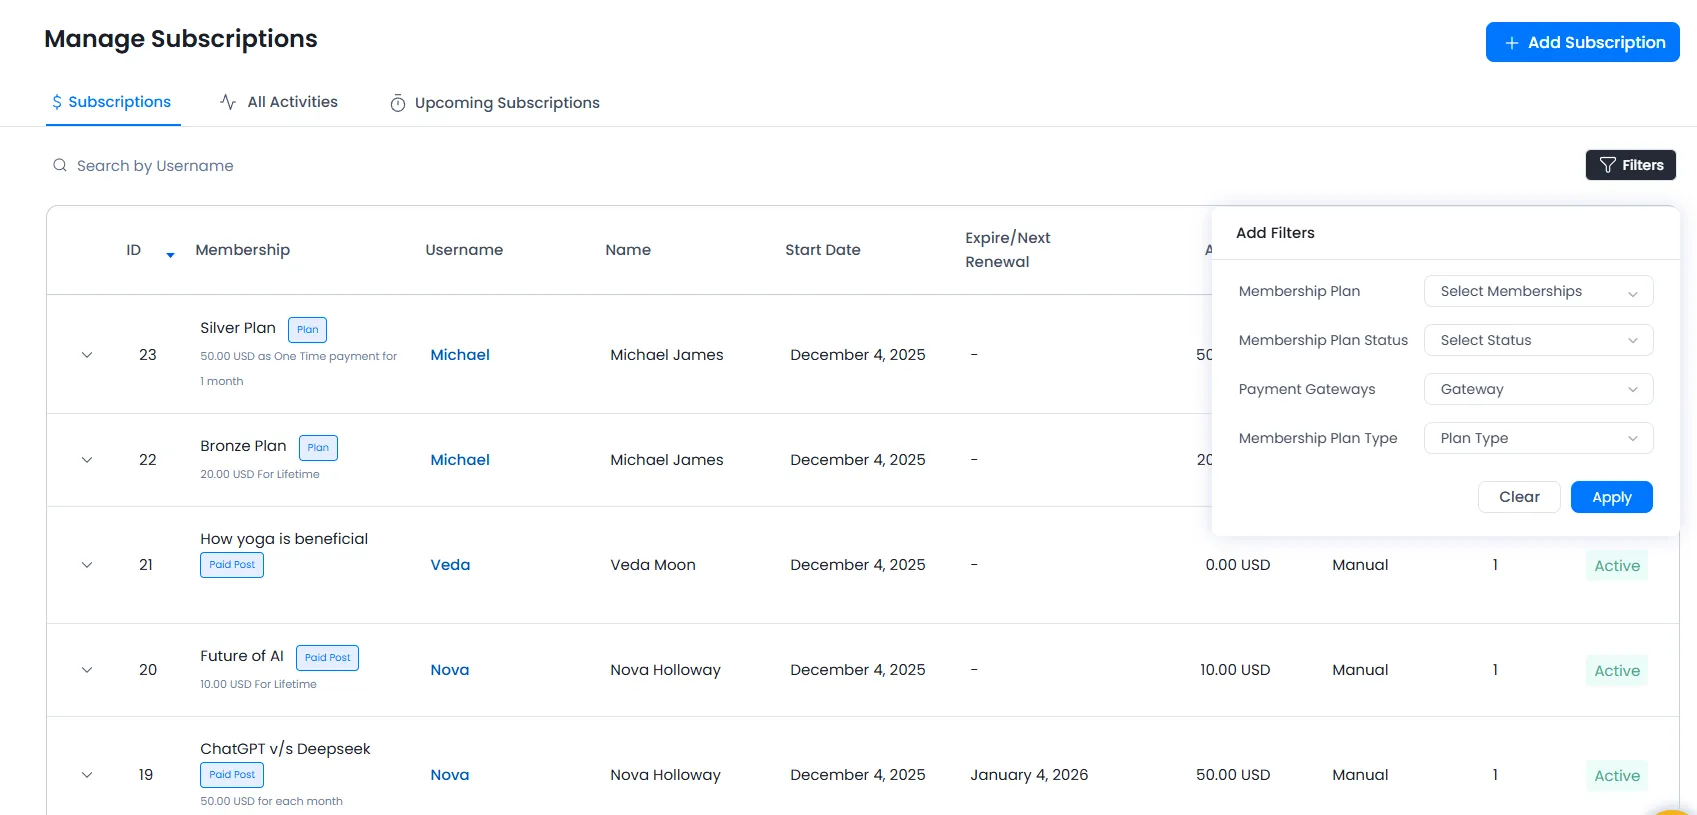
Task: Click the Clear filters button
Action: (x=1519, y=497)
